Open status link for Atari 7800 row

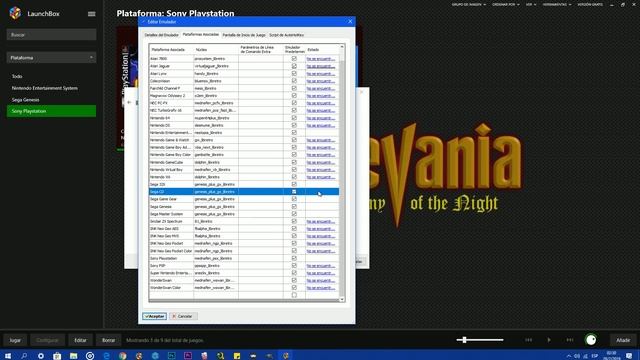point(321,59)
